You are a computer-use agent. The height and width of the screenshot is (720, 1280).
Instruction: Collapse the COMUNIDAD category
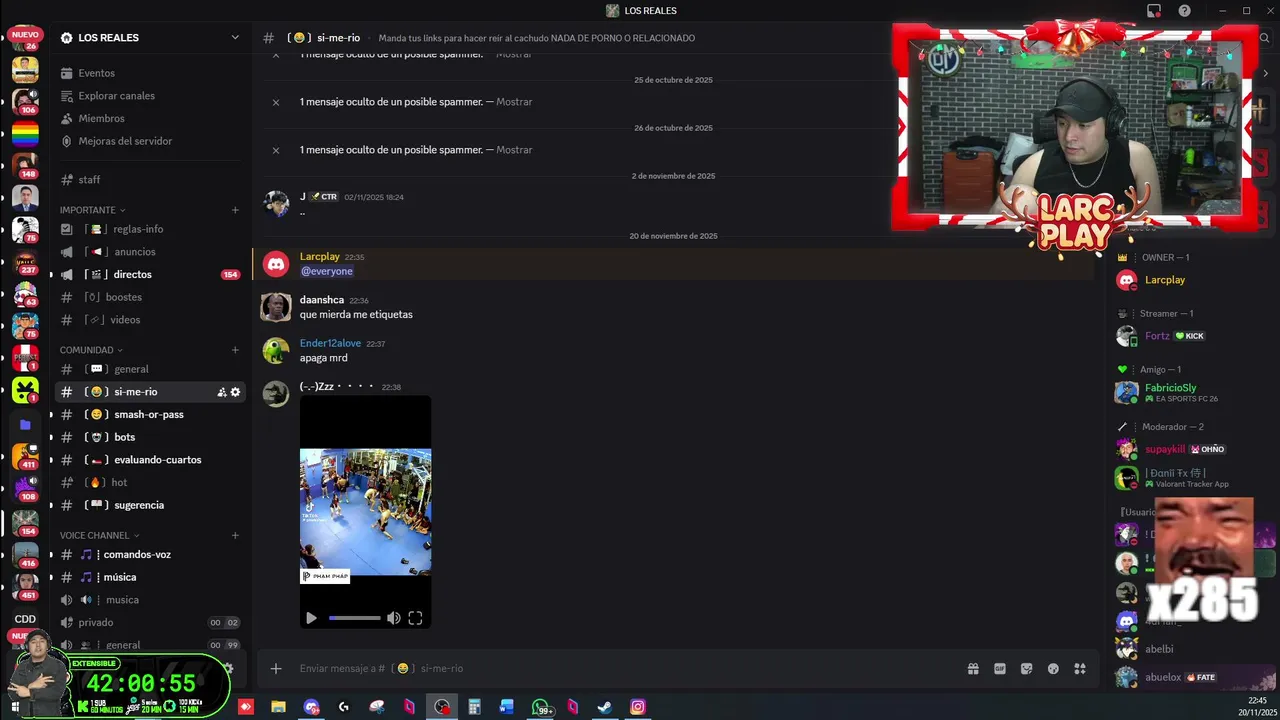pos(91,350)
